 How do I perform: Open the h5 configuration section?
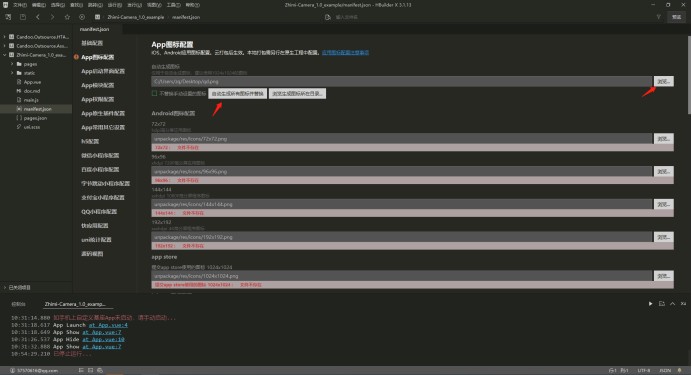90,142
